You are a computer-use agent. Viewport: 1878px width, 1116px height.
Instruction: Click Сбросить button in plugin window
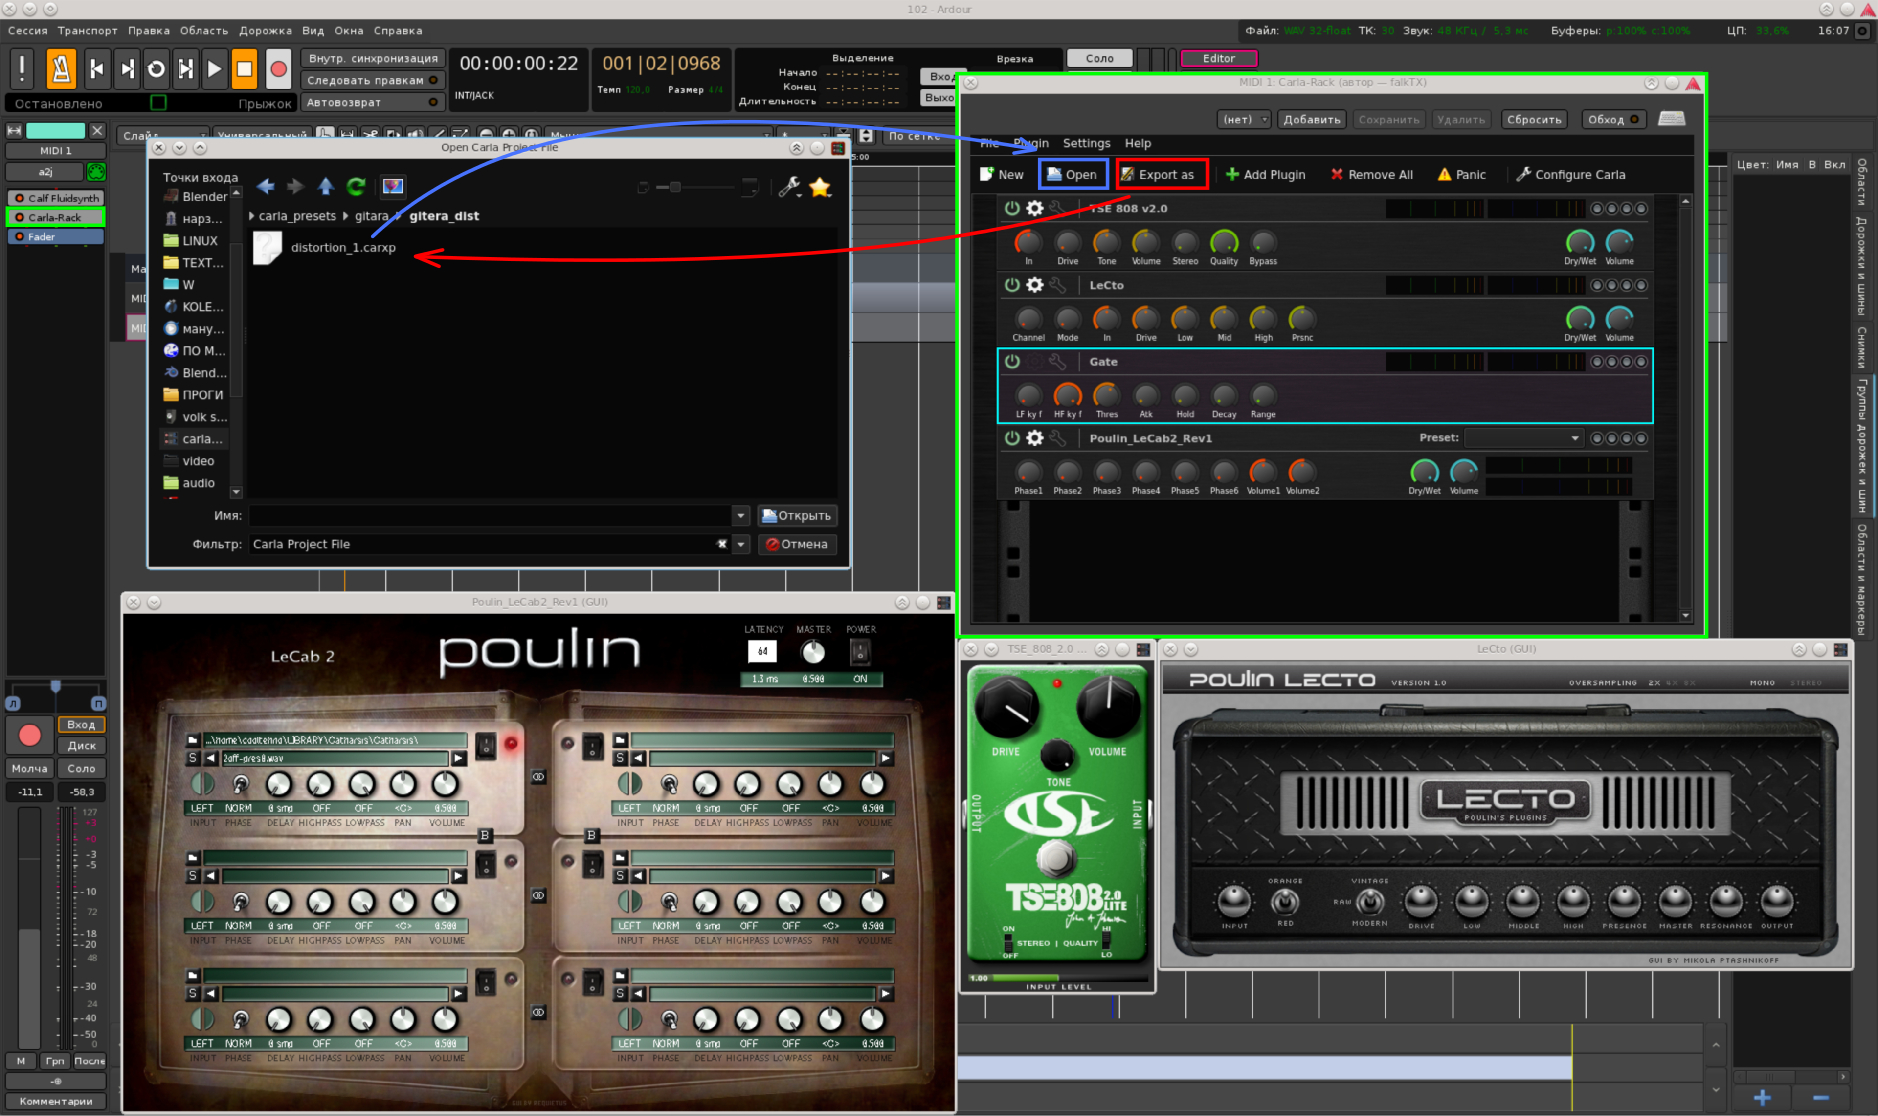(x=1534, y=119)
